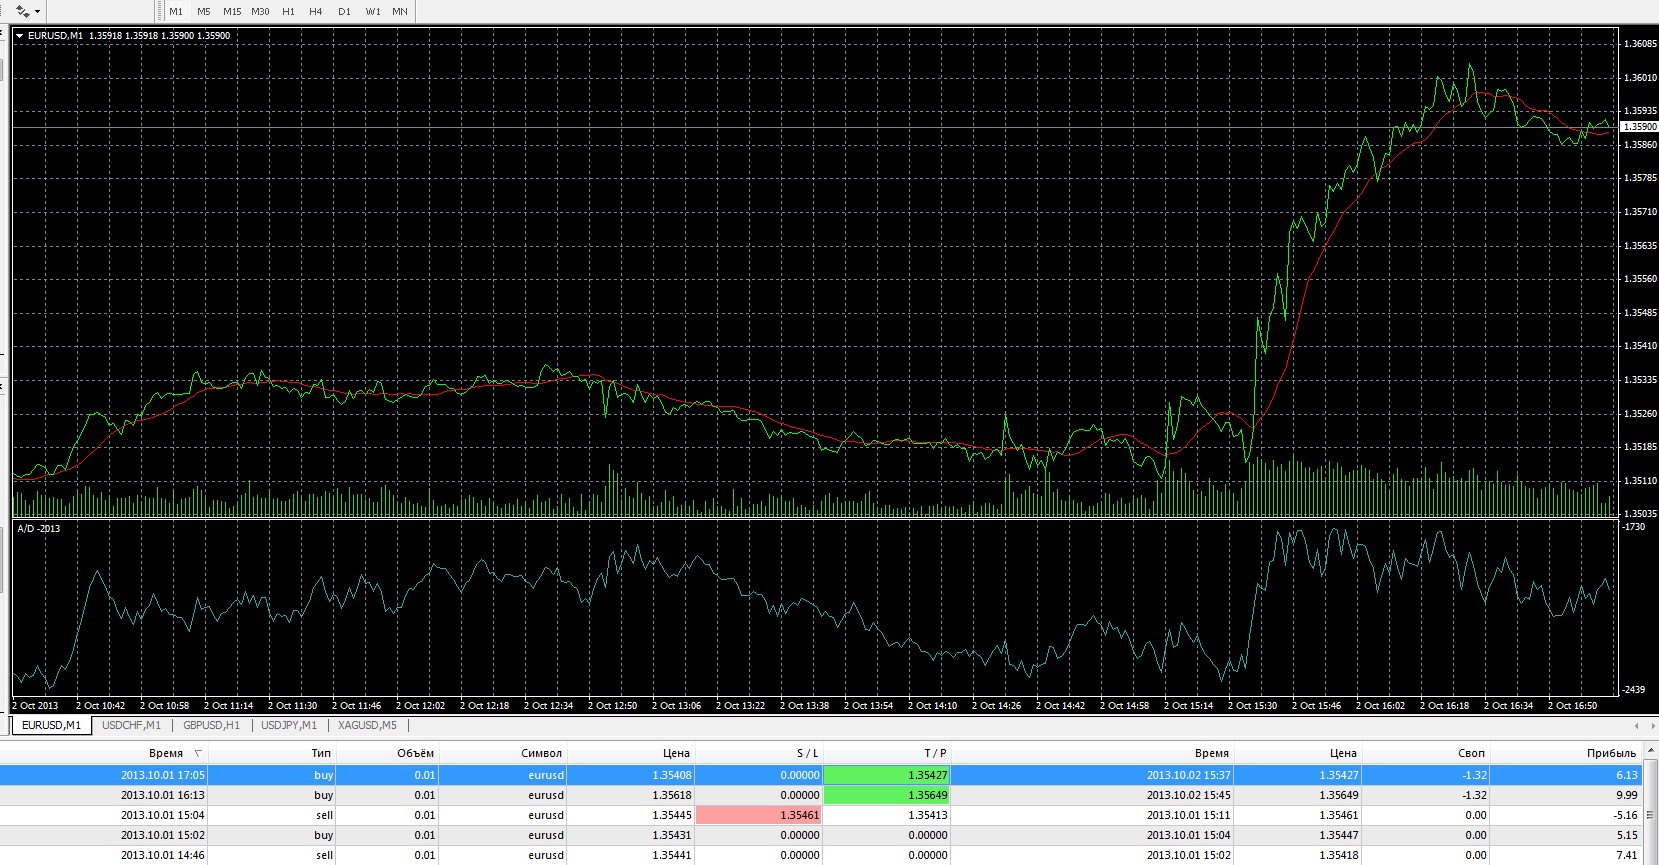Screen dimensions: 1659x865
Task: Set the chart period to H1
Action: 288,11
